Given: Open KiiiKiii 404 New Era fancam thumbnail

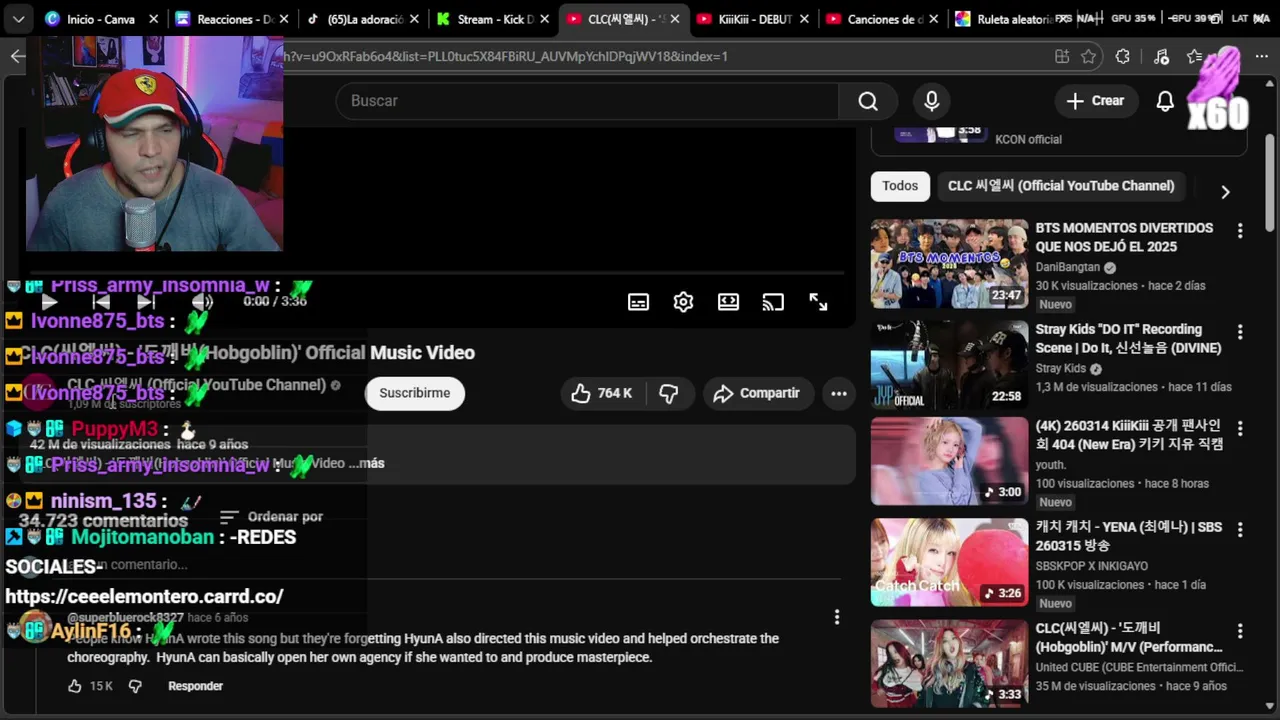Looking at the screenshot, I should [949, 461].
